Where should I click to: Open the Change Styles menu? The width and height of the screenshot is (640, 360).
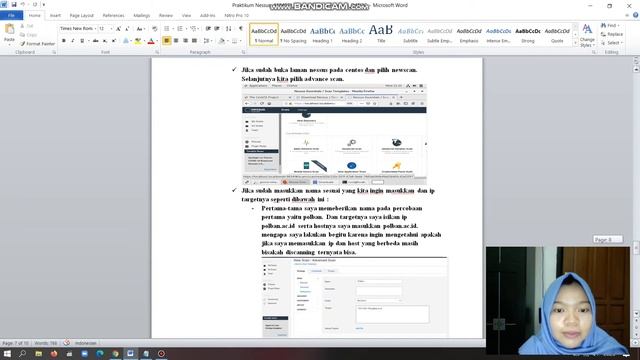pyautogui.click(x=587, y=36)
